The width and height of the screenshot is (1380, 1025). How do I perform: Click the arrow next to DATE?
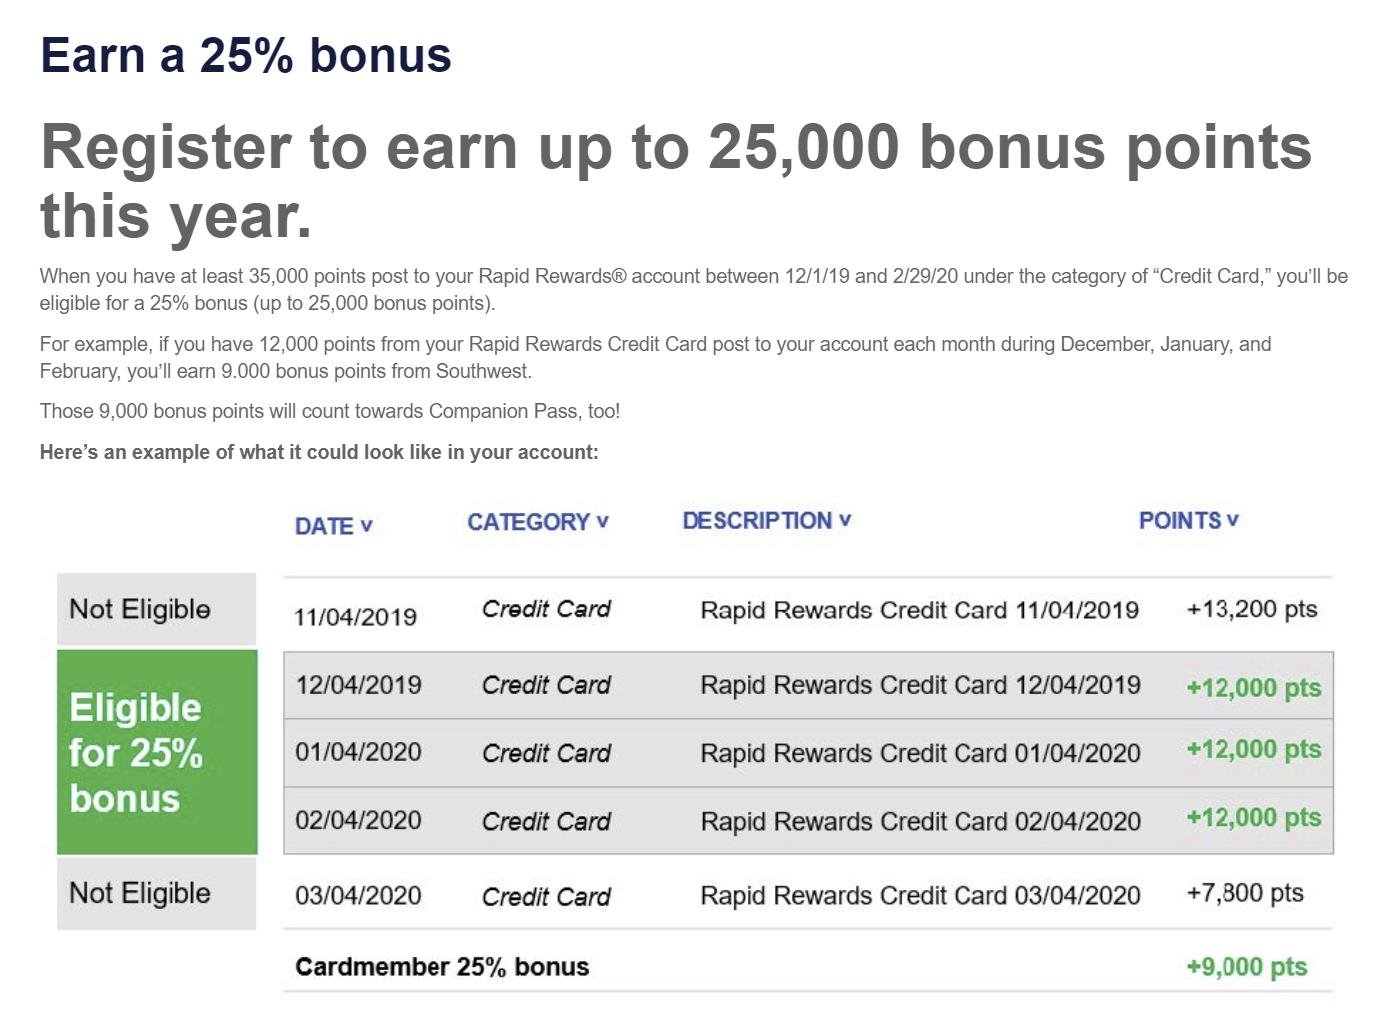[x=366, y=526]
